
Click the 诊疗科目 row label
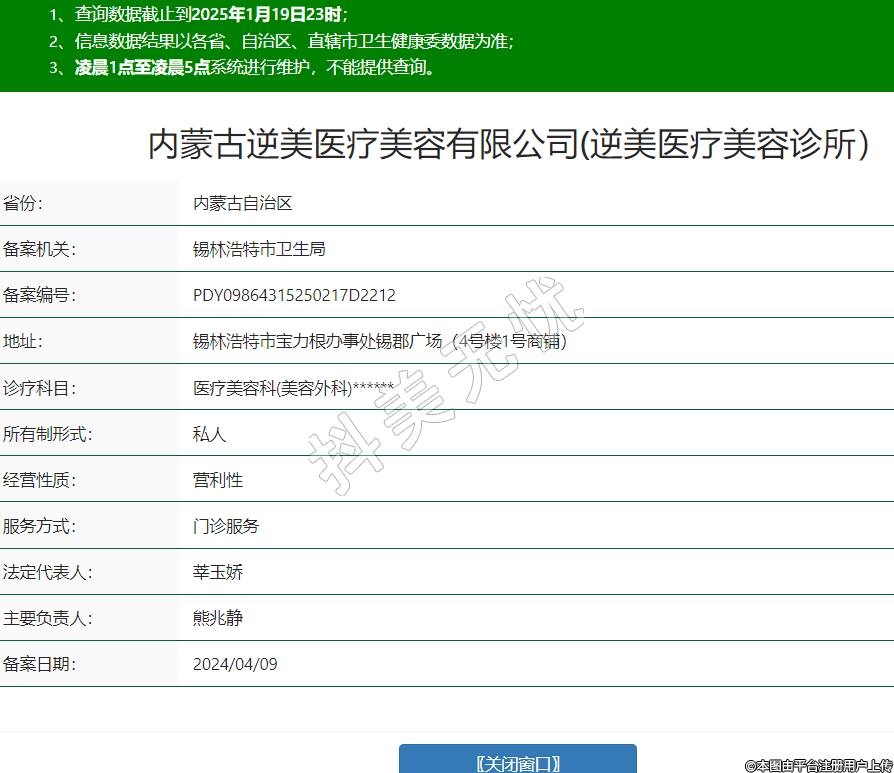tap(39, 388)
